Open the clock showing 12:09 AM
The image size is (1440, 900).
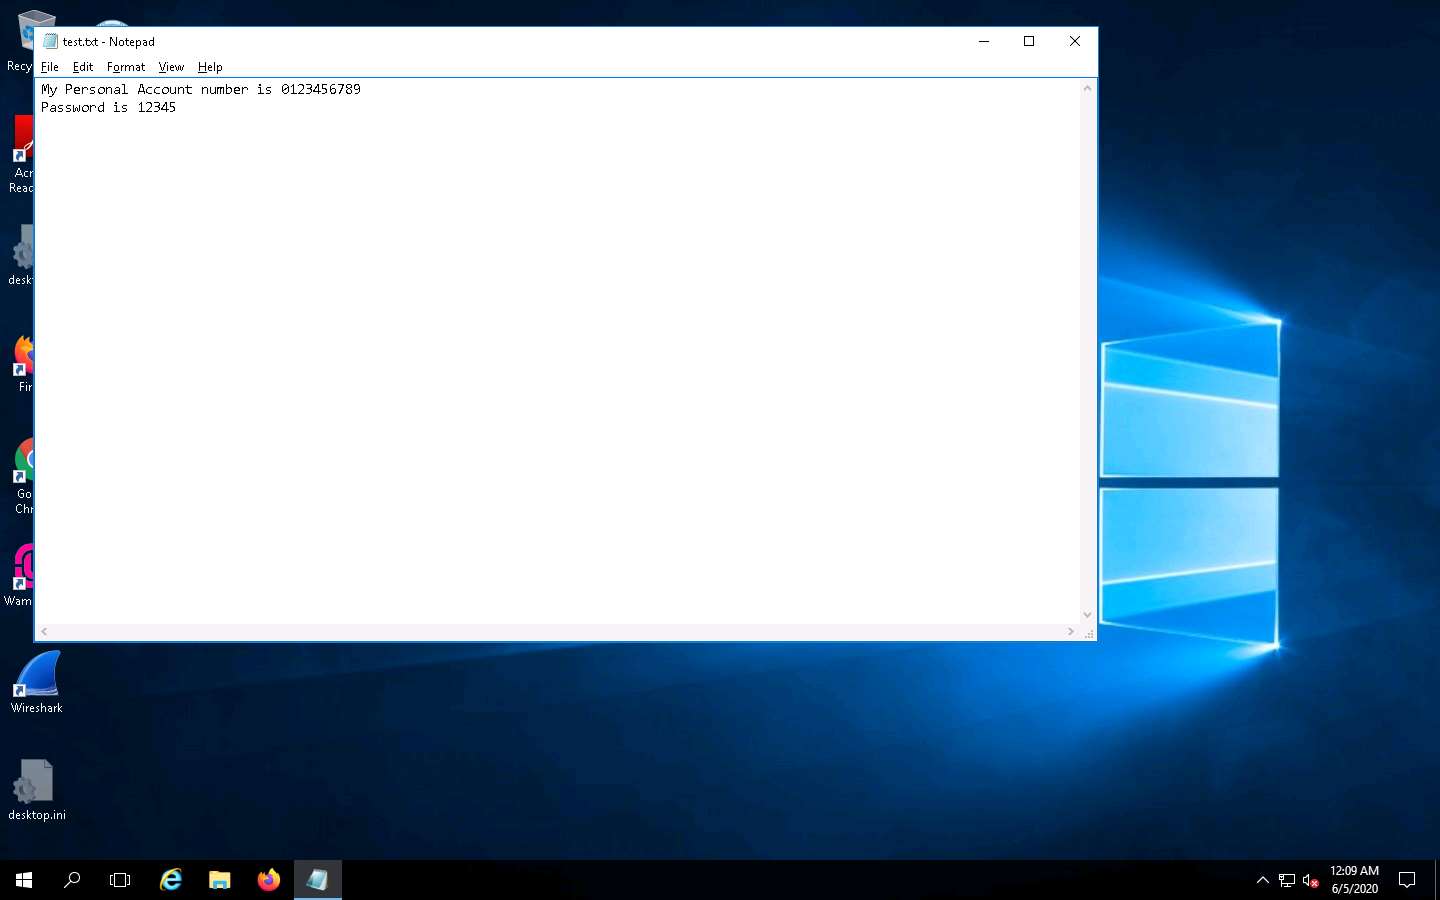coord(1355,880)
